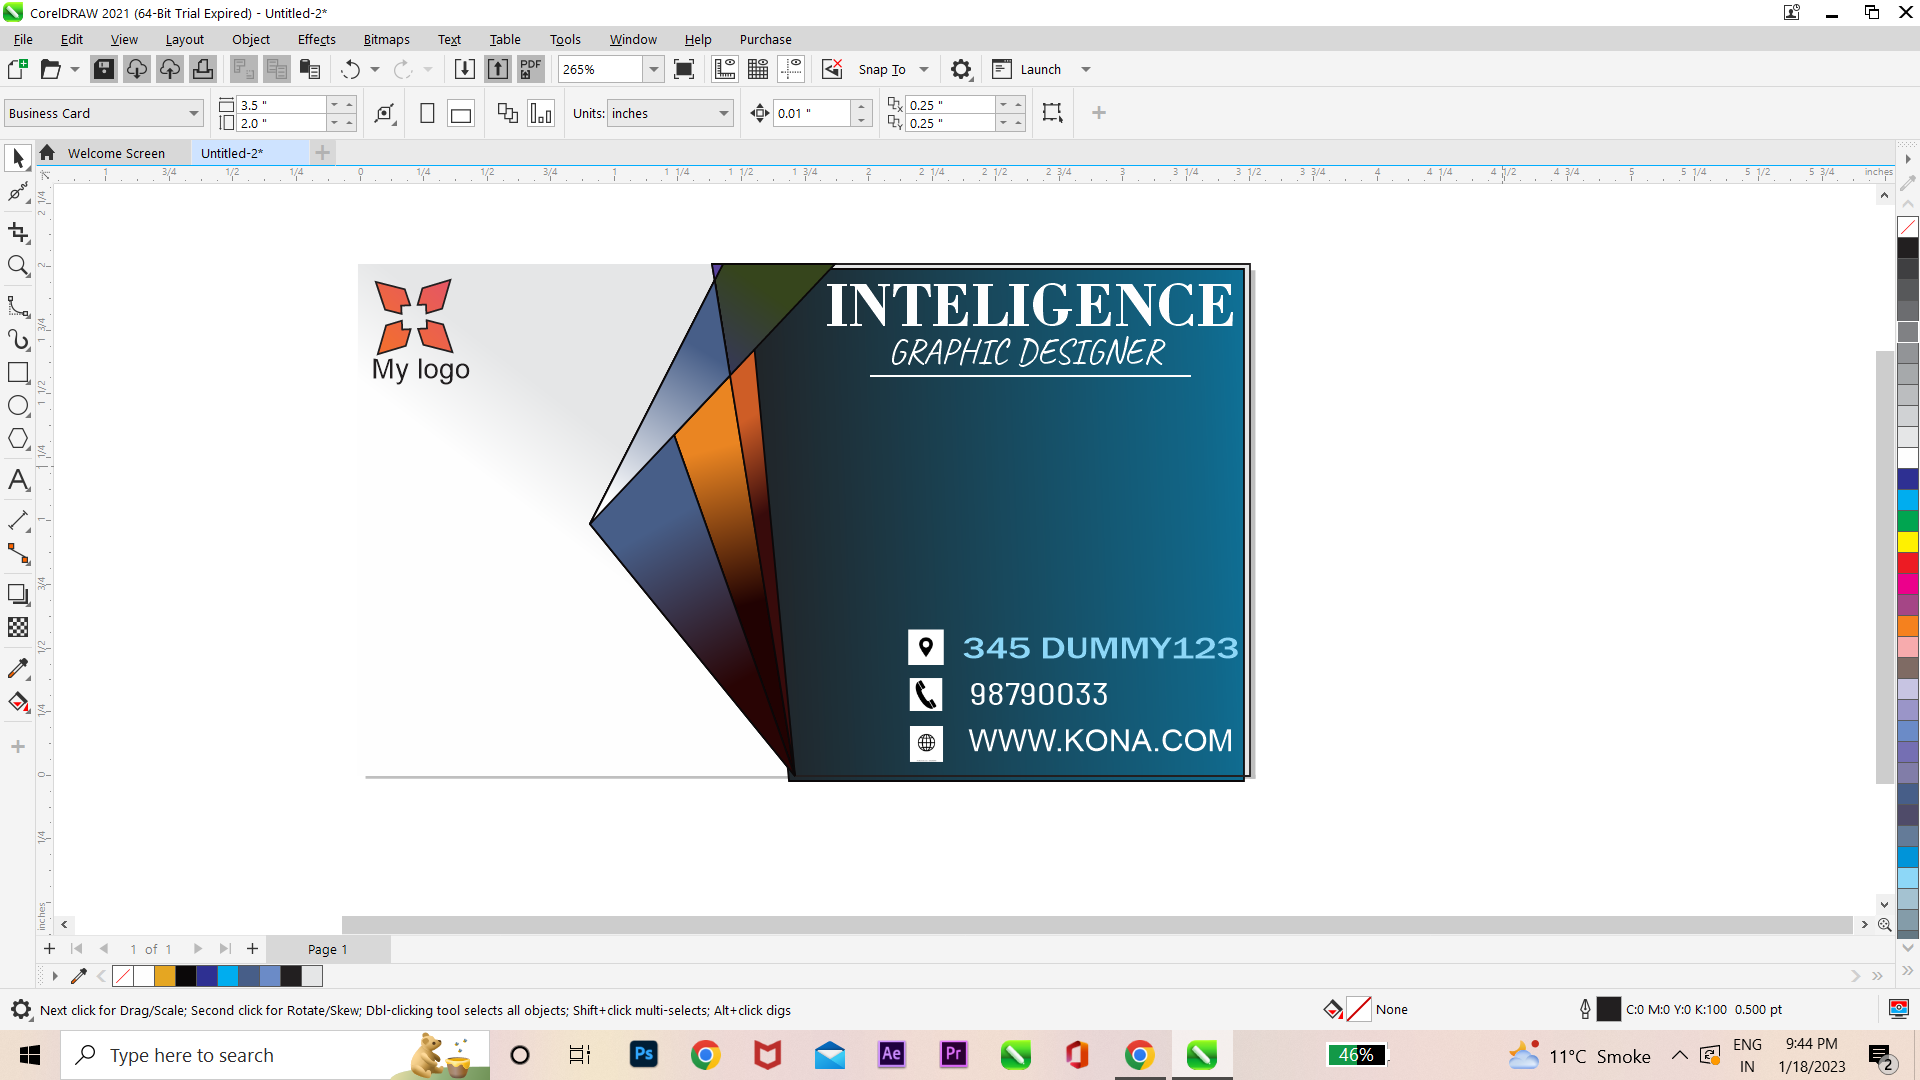Select the Color Eyedropper tool
1920x1080 pixels.
[18, 668]
